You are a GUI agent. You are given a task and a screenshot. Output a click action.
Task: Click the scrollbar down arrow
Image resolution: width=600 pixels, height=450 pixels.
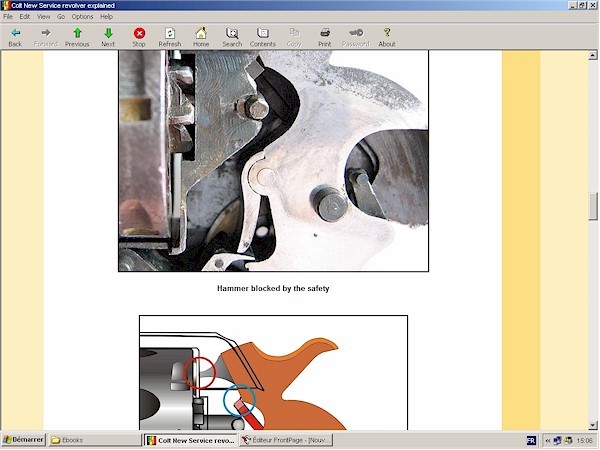[593, 425]
